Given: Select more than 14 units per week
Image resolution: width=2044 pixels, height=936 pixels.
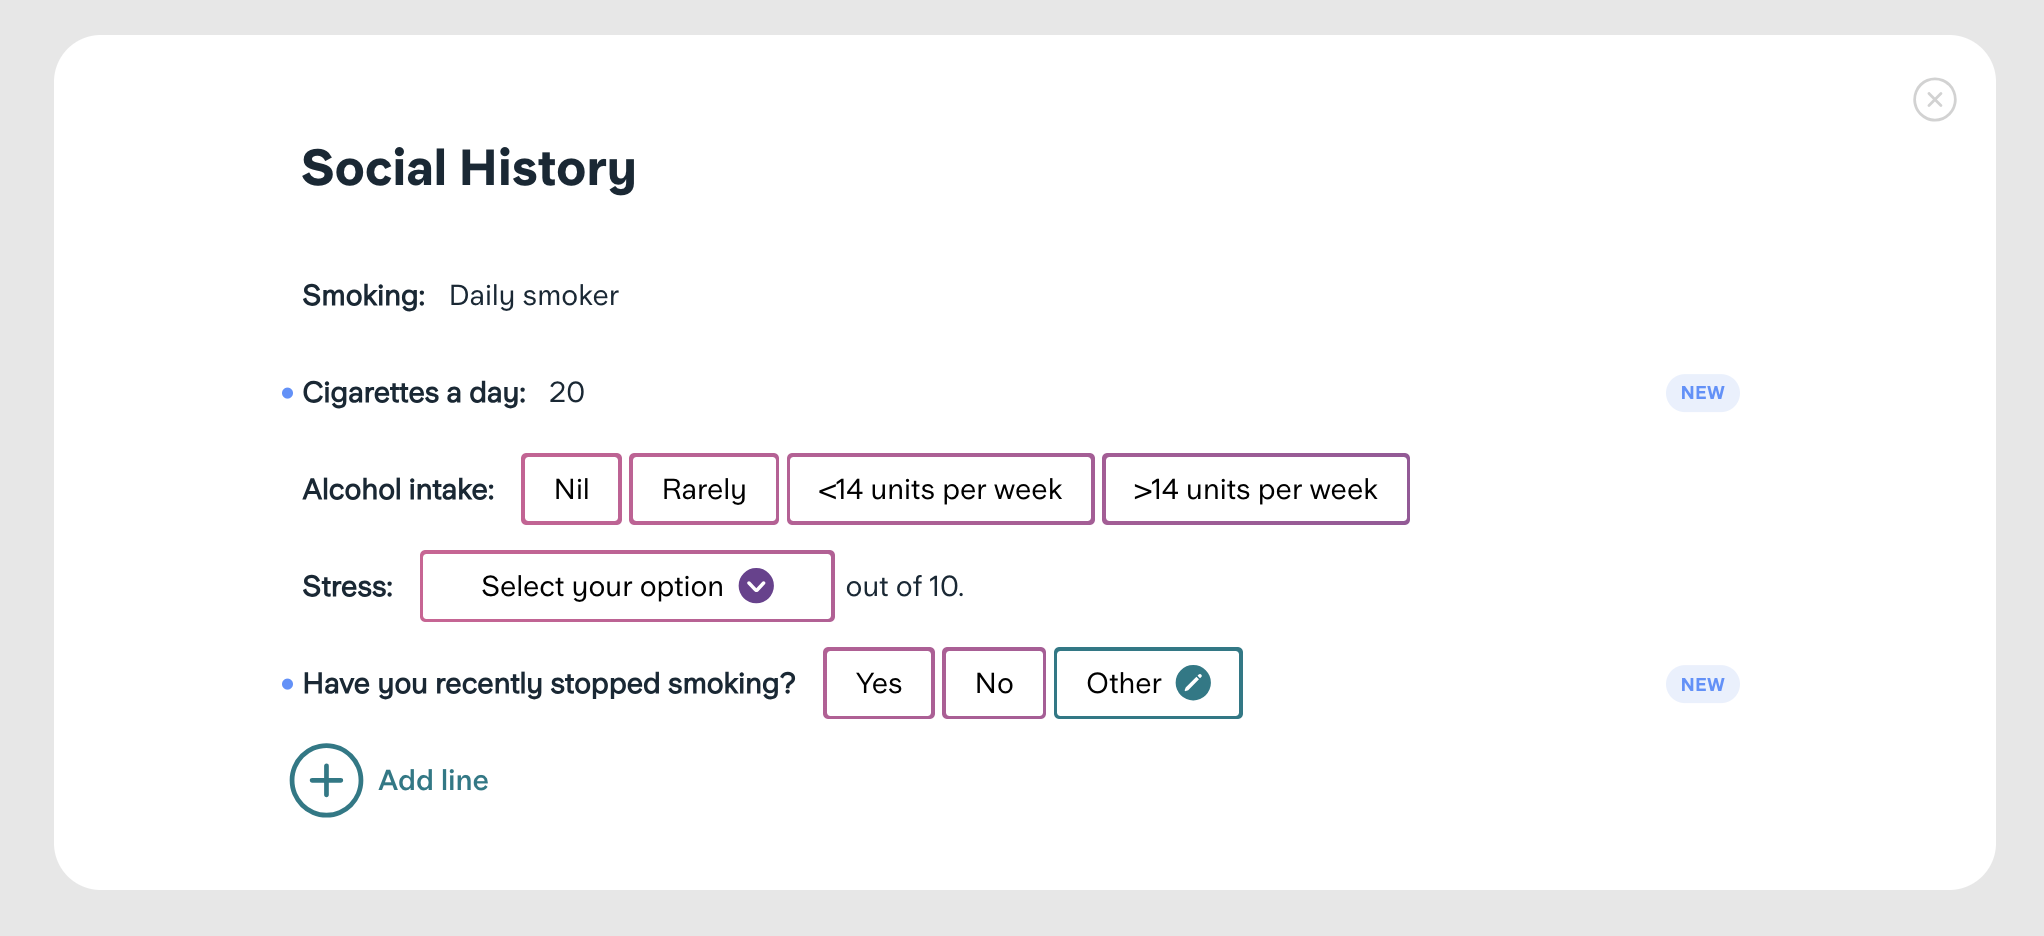Looking at the screenshot, I should pyautogui.click(x=1255, y=489).
